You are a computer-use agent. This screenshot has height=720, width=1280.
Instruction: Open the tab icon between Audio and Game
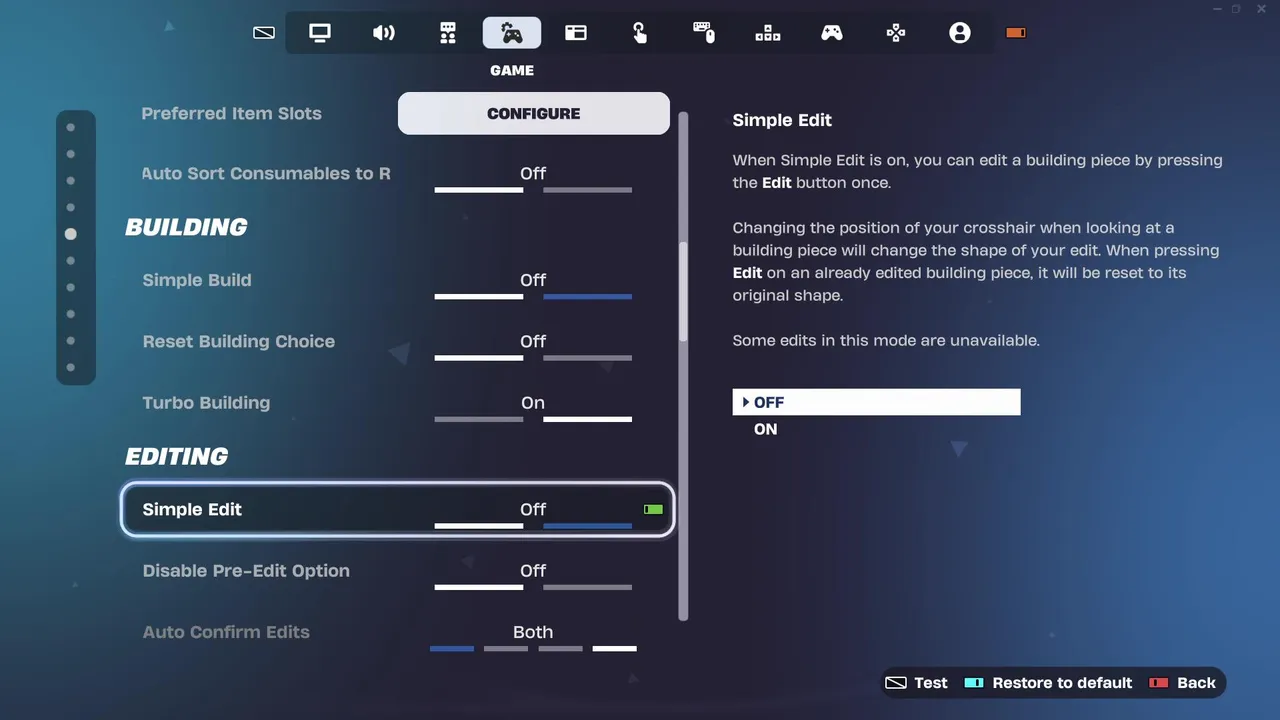(448, 33)
